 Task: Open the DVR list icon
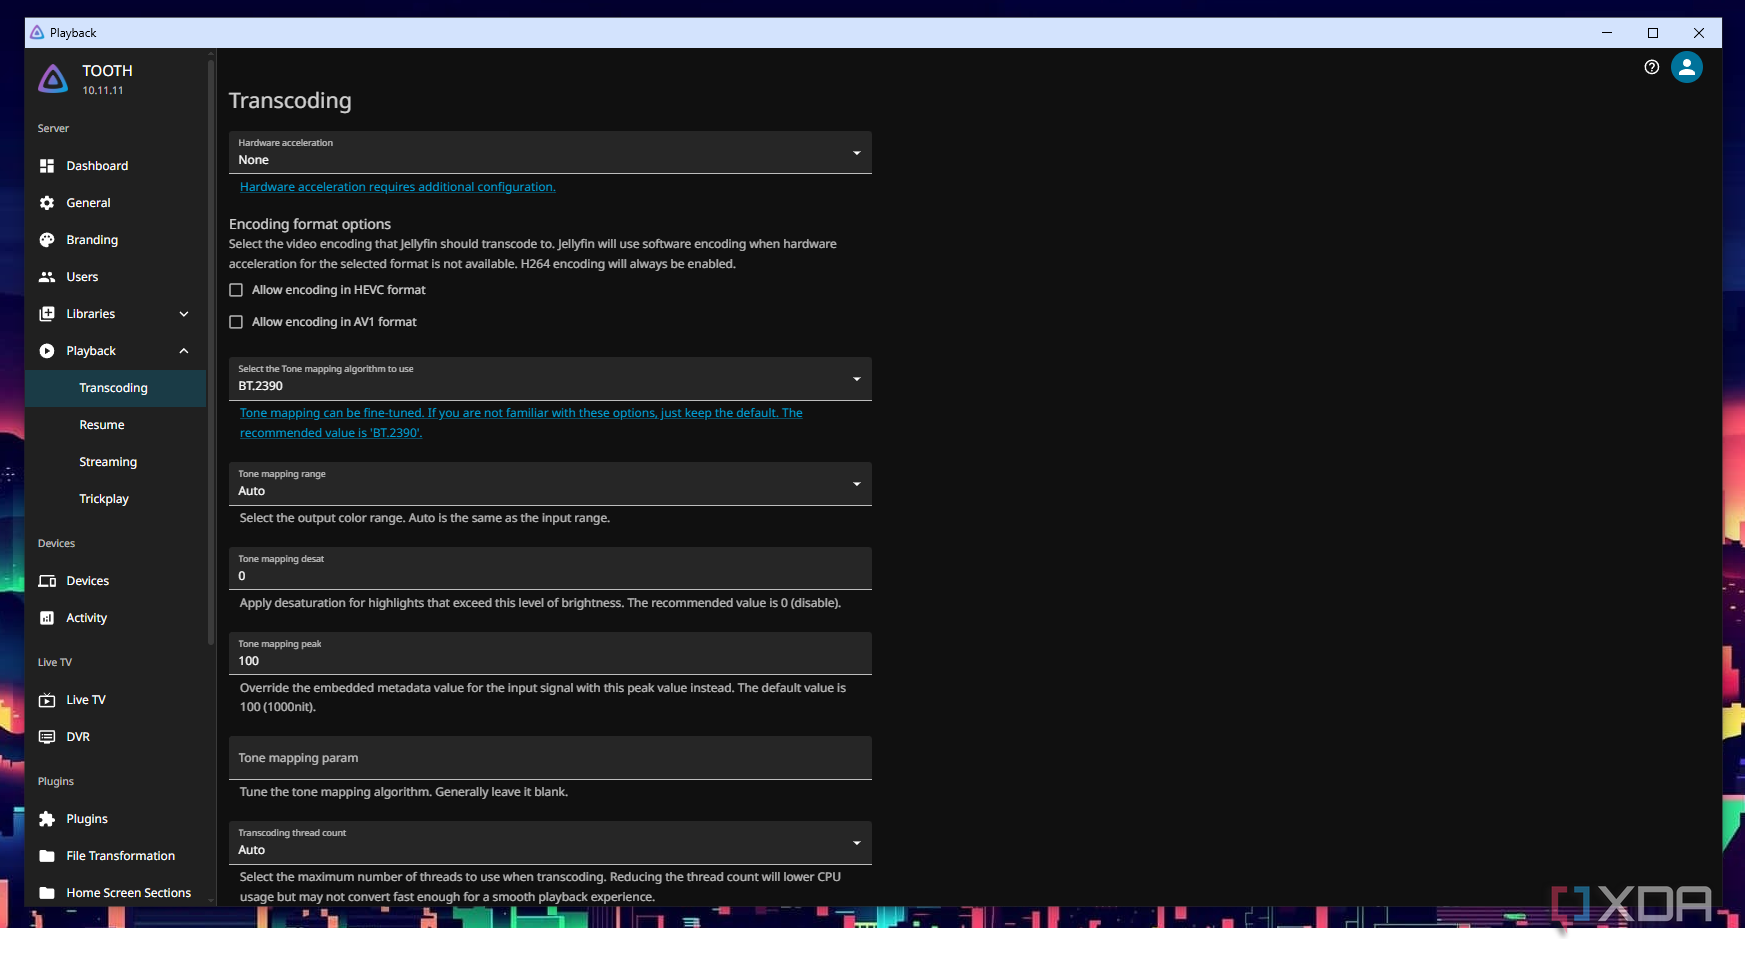(47, 737)
